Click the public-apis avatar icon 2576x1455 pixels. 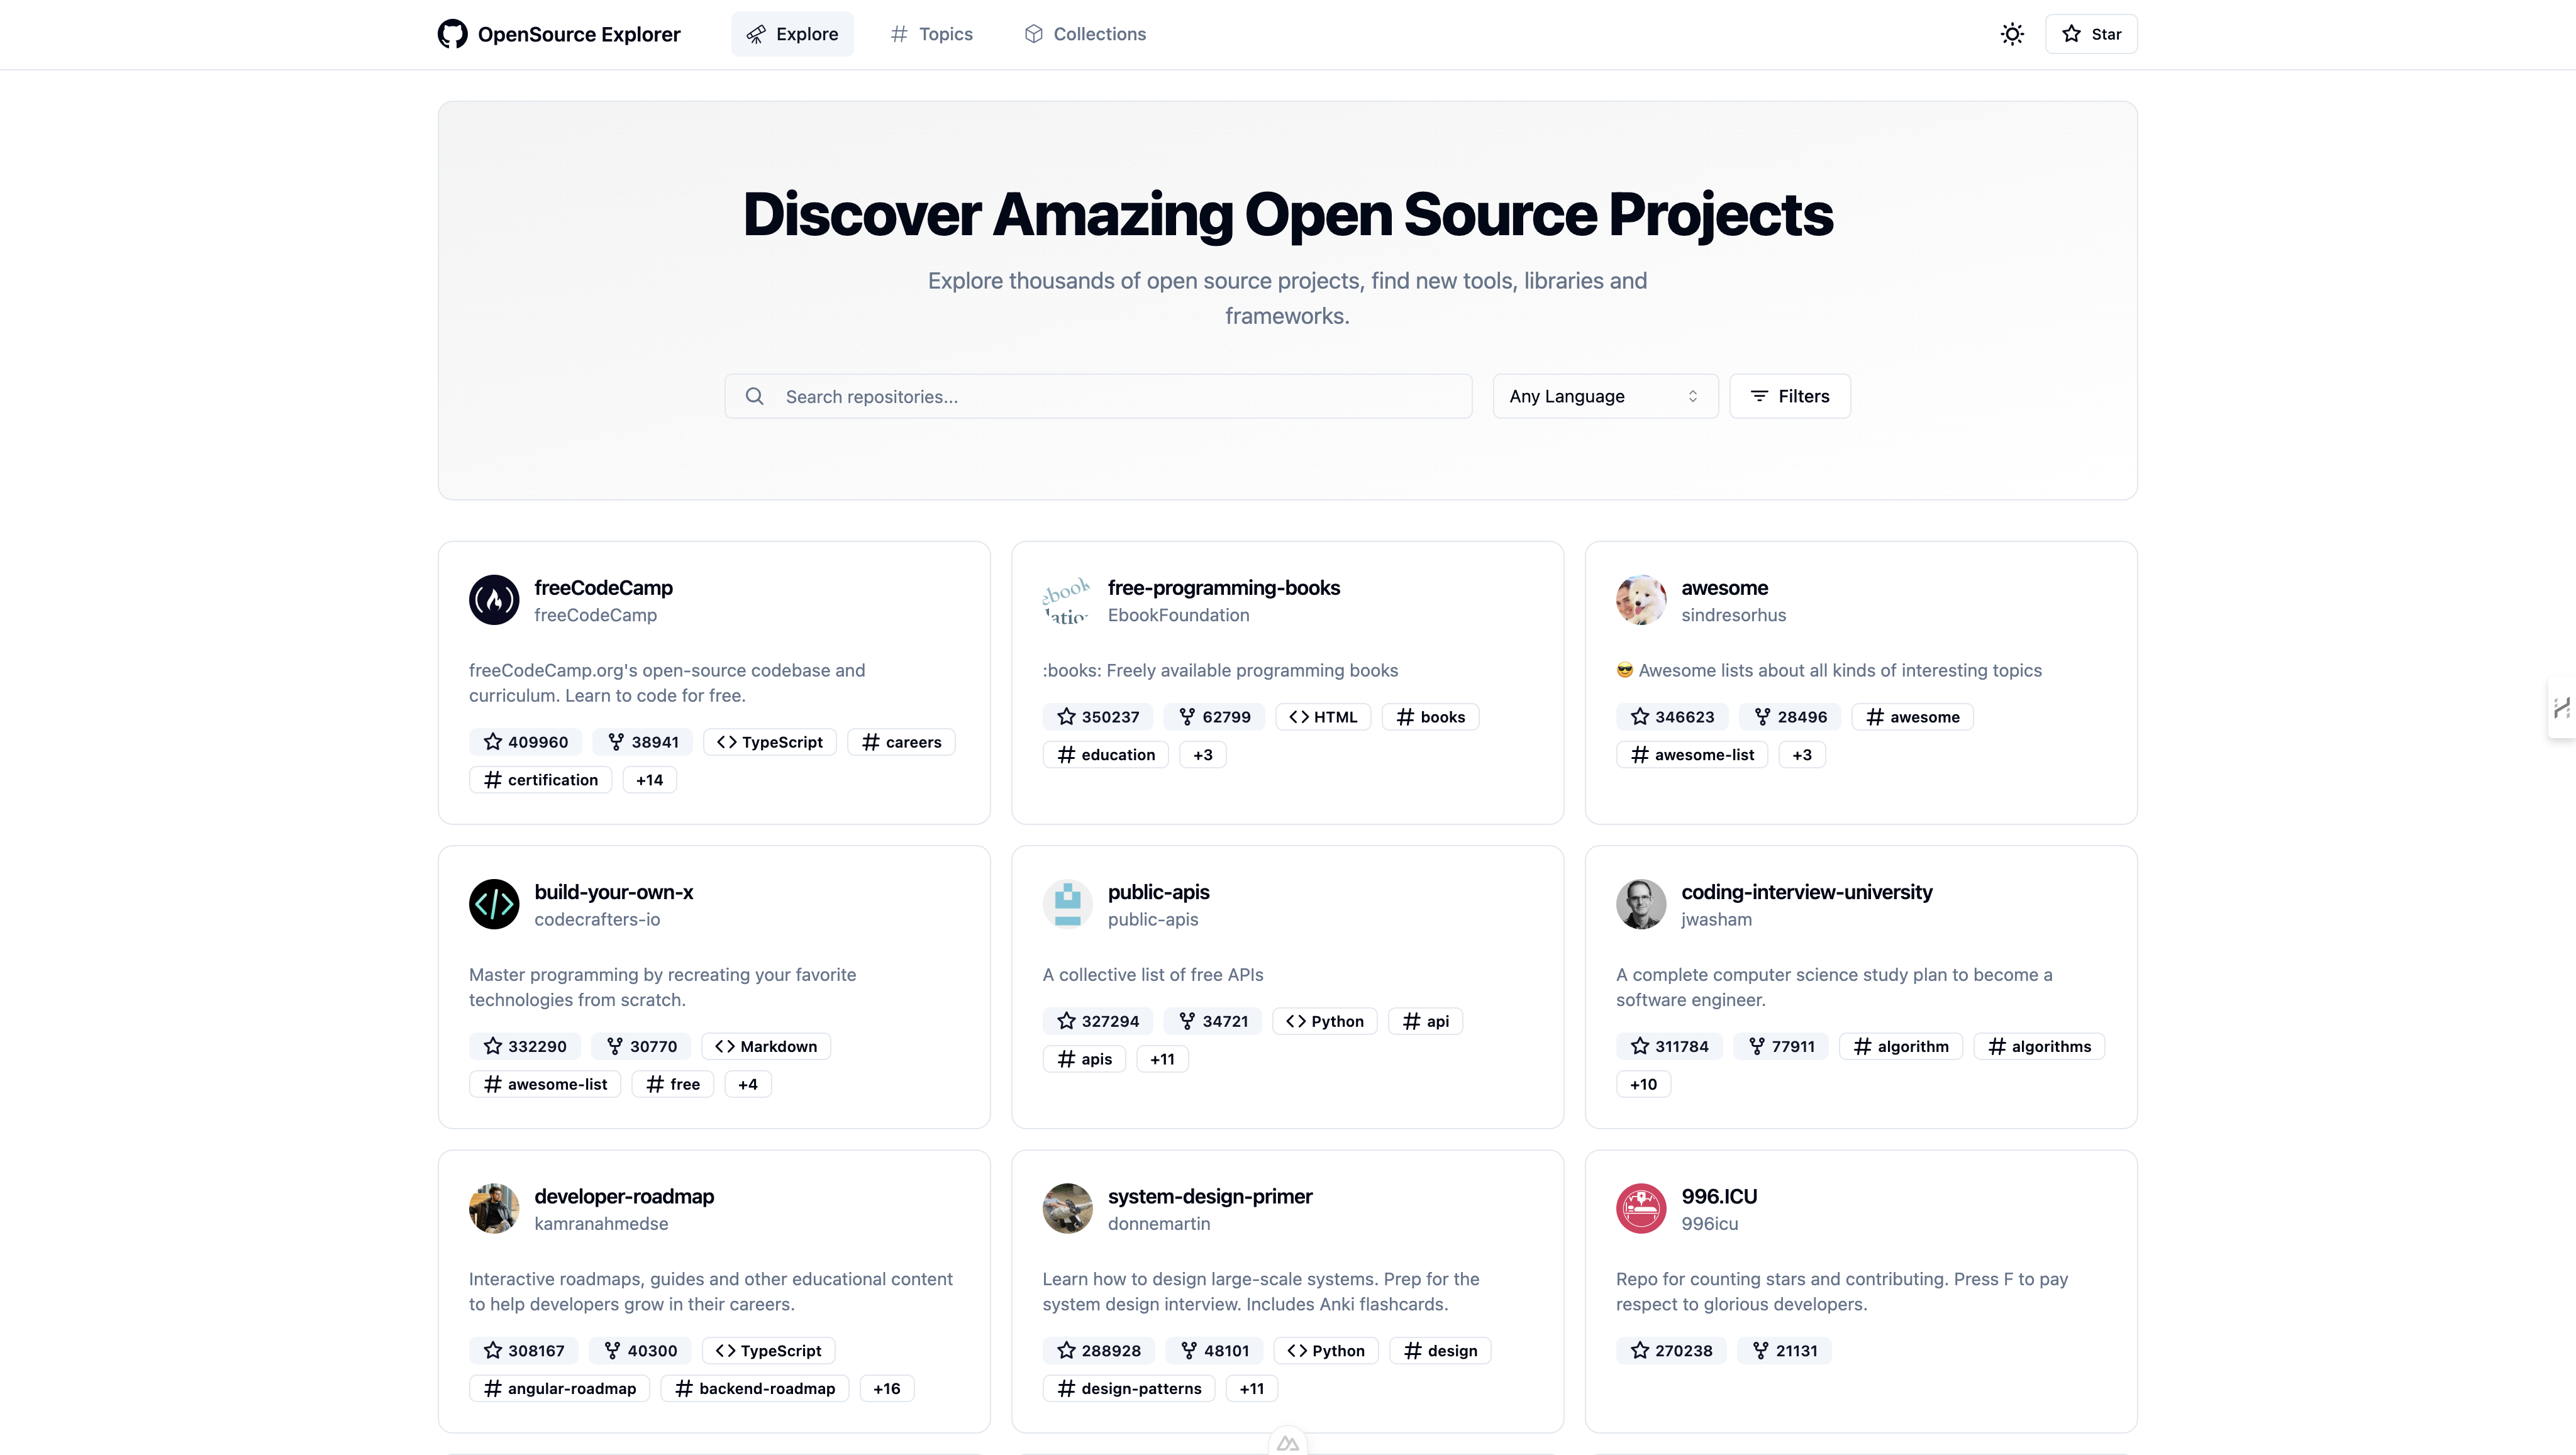1067,904
